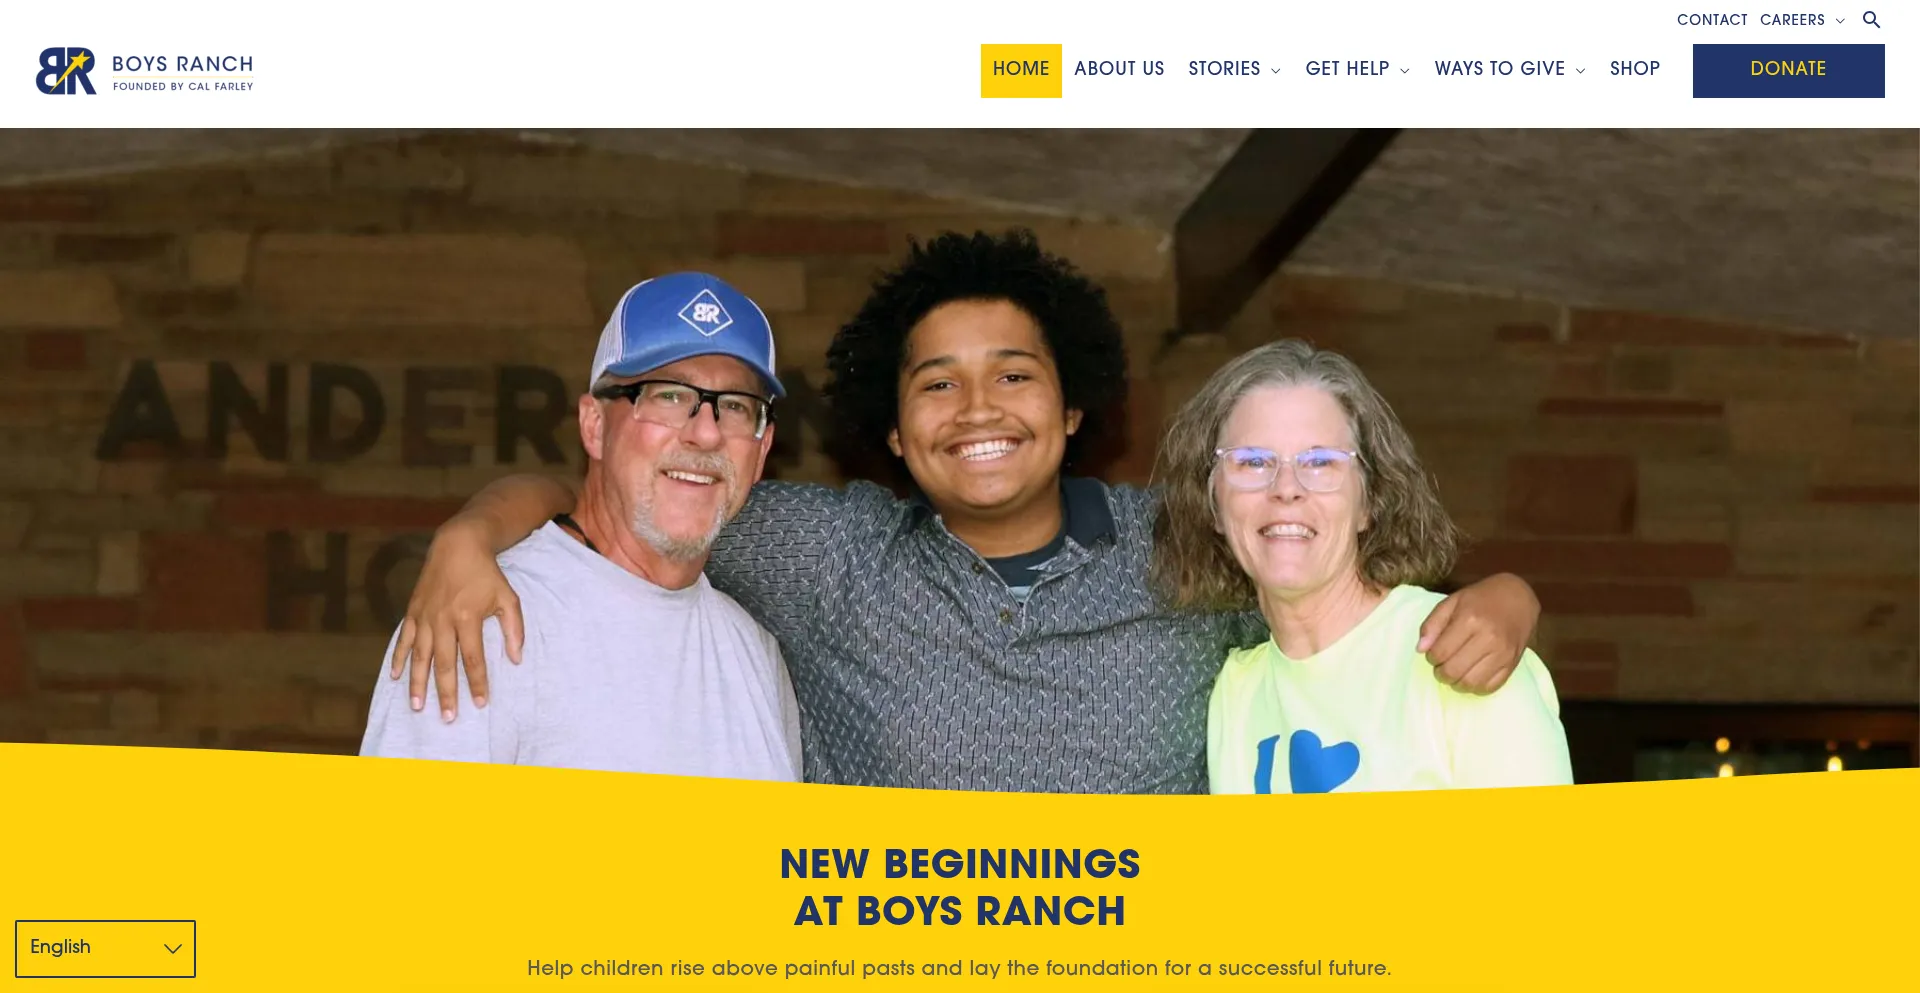Open the About Us menu item

click(1119, 69)
